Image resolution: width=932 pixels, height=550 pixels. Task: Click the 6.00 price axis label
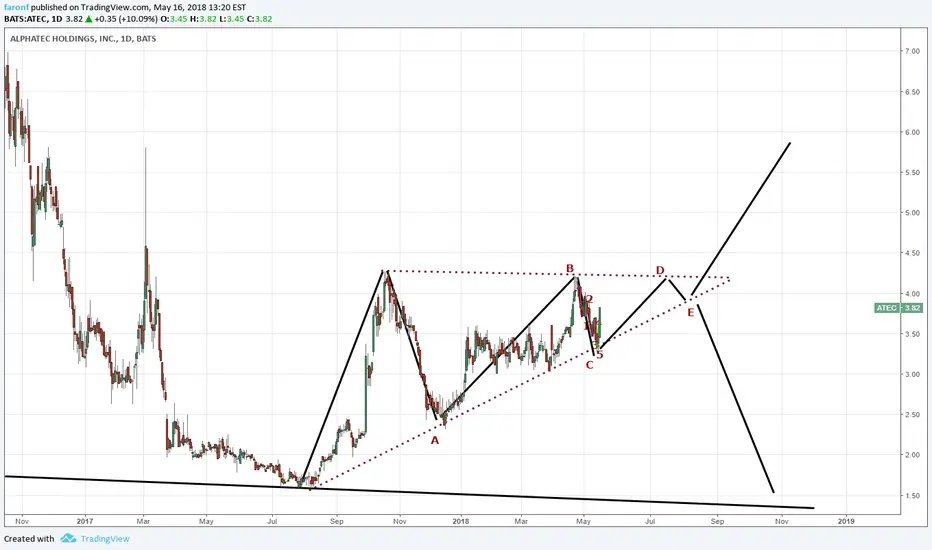pos(912,133)
